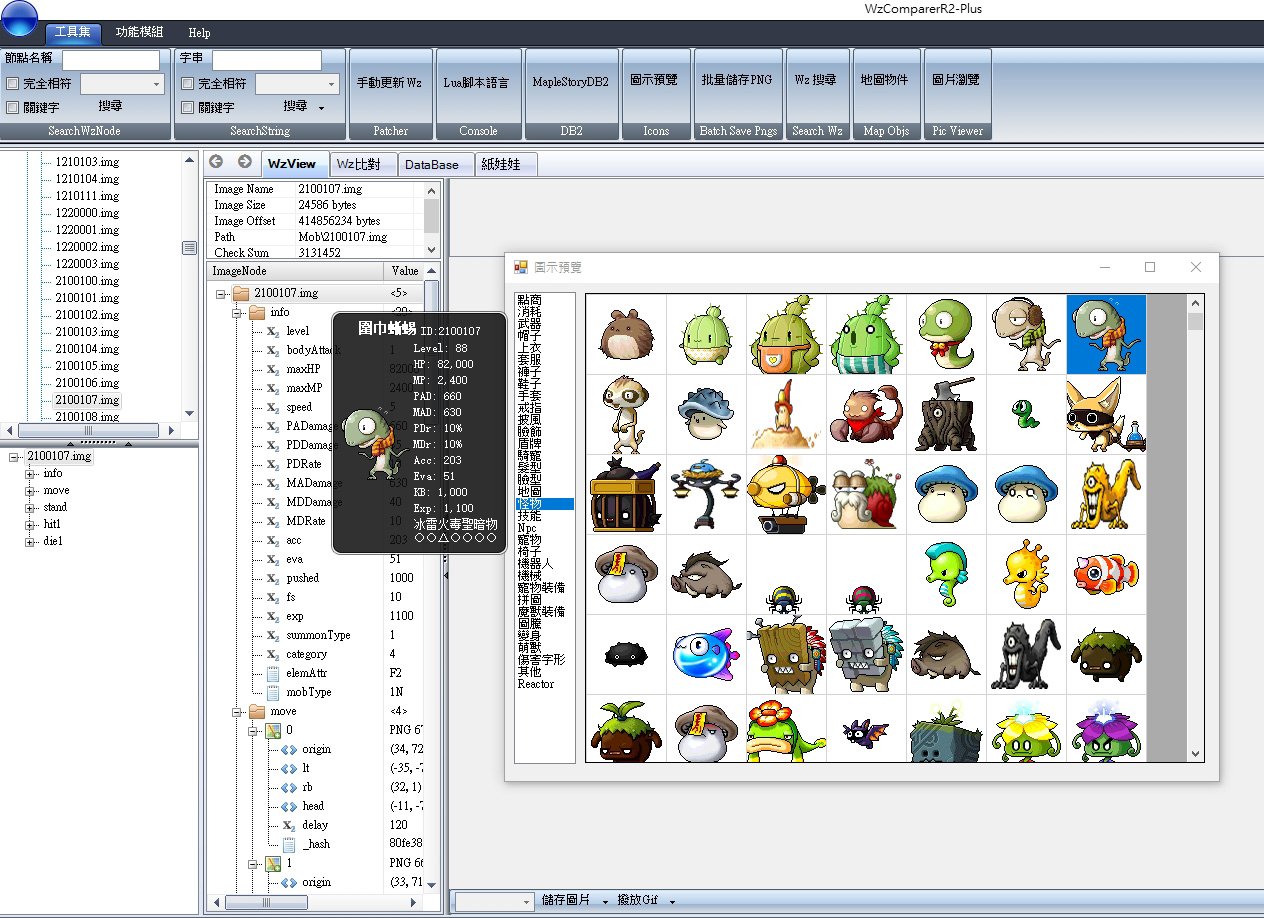This screenshot has width=1264, height=918.
Task: Open the 工具集 ribbon tab
Action: (73, 32)
